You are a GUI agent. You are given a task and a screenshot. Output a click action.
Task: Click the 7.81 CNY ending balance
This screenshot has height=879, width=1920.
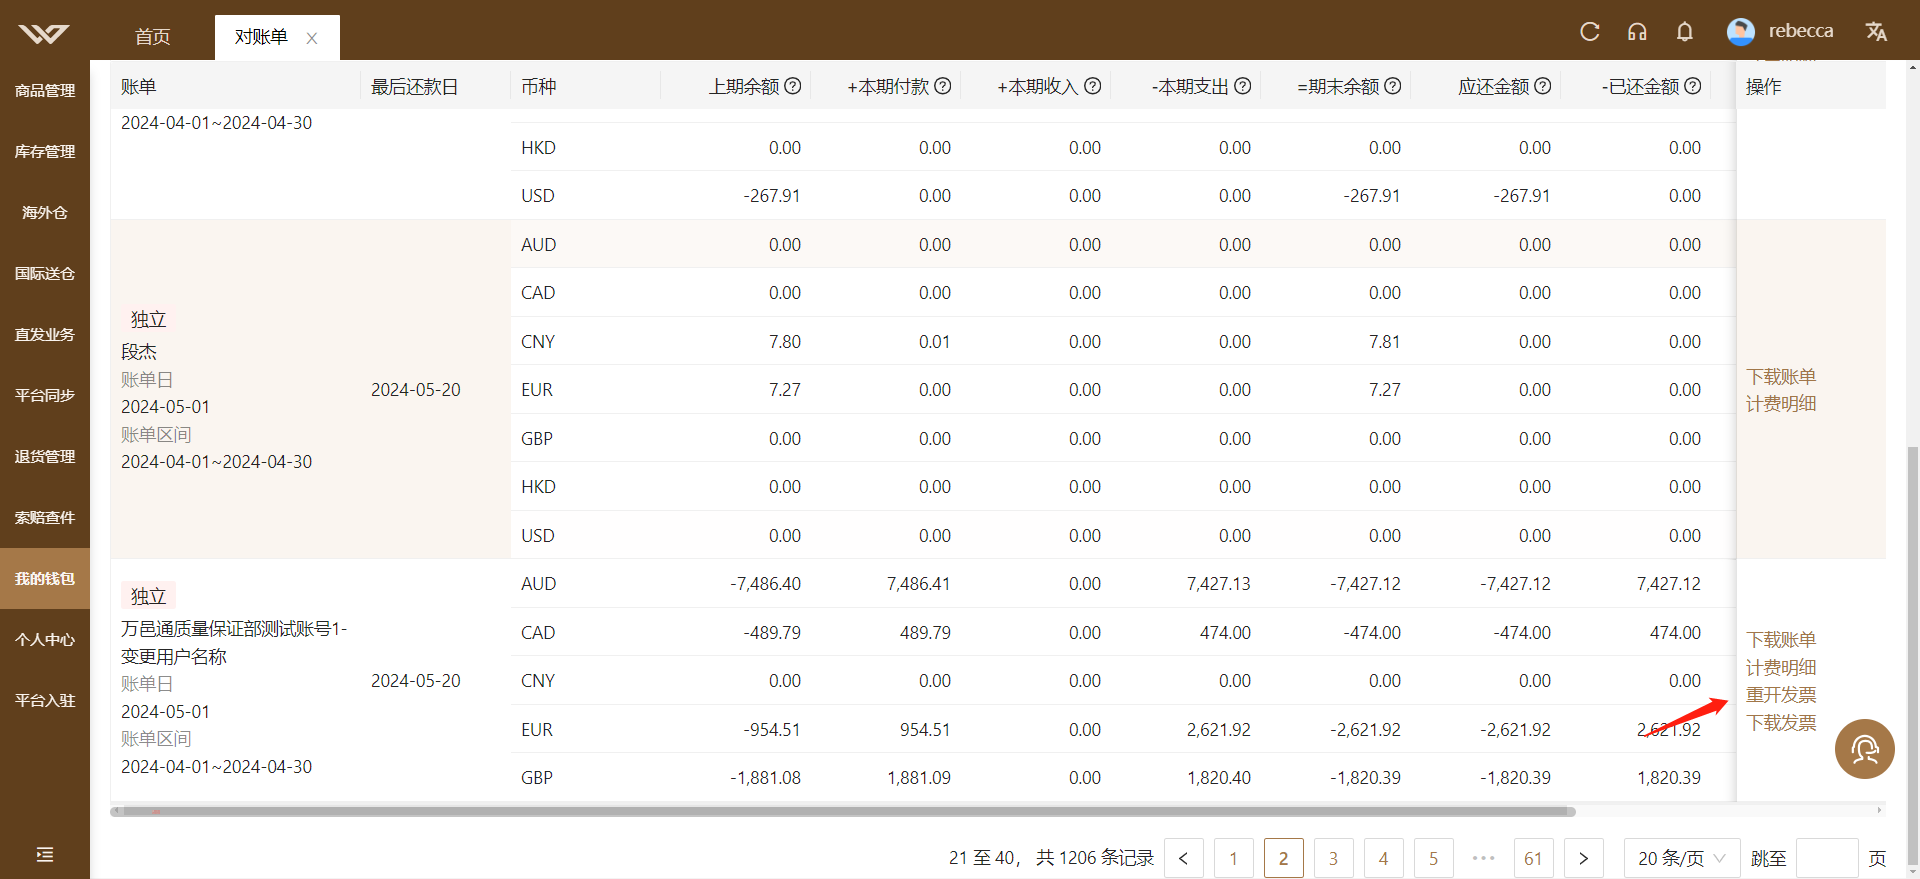tap(1385, 342)
